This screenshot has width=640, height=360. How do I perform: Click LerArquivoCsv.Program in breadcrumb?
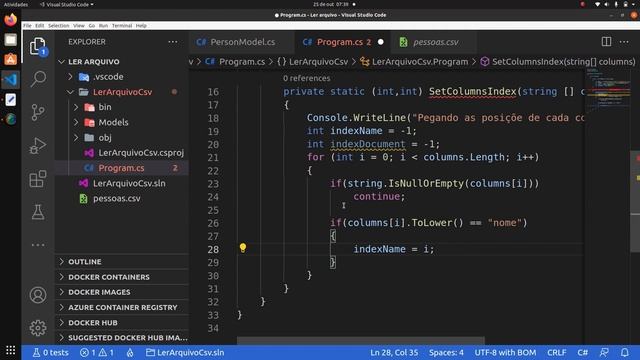tap(414, 62)
